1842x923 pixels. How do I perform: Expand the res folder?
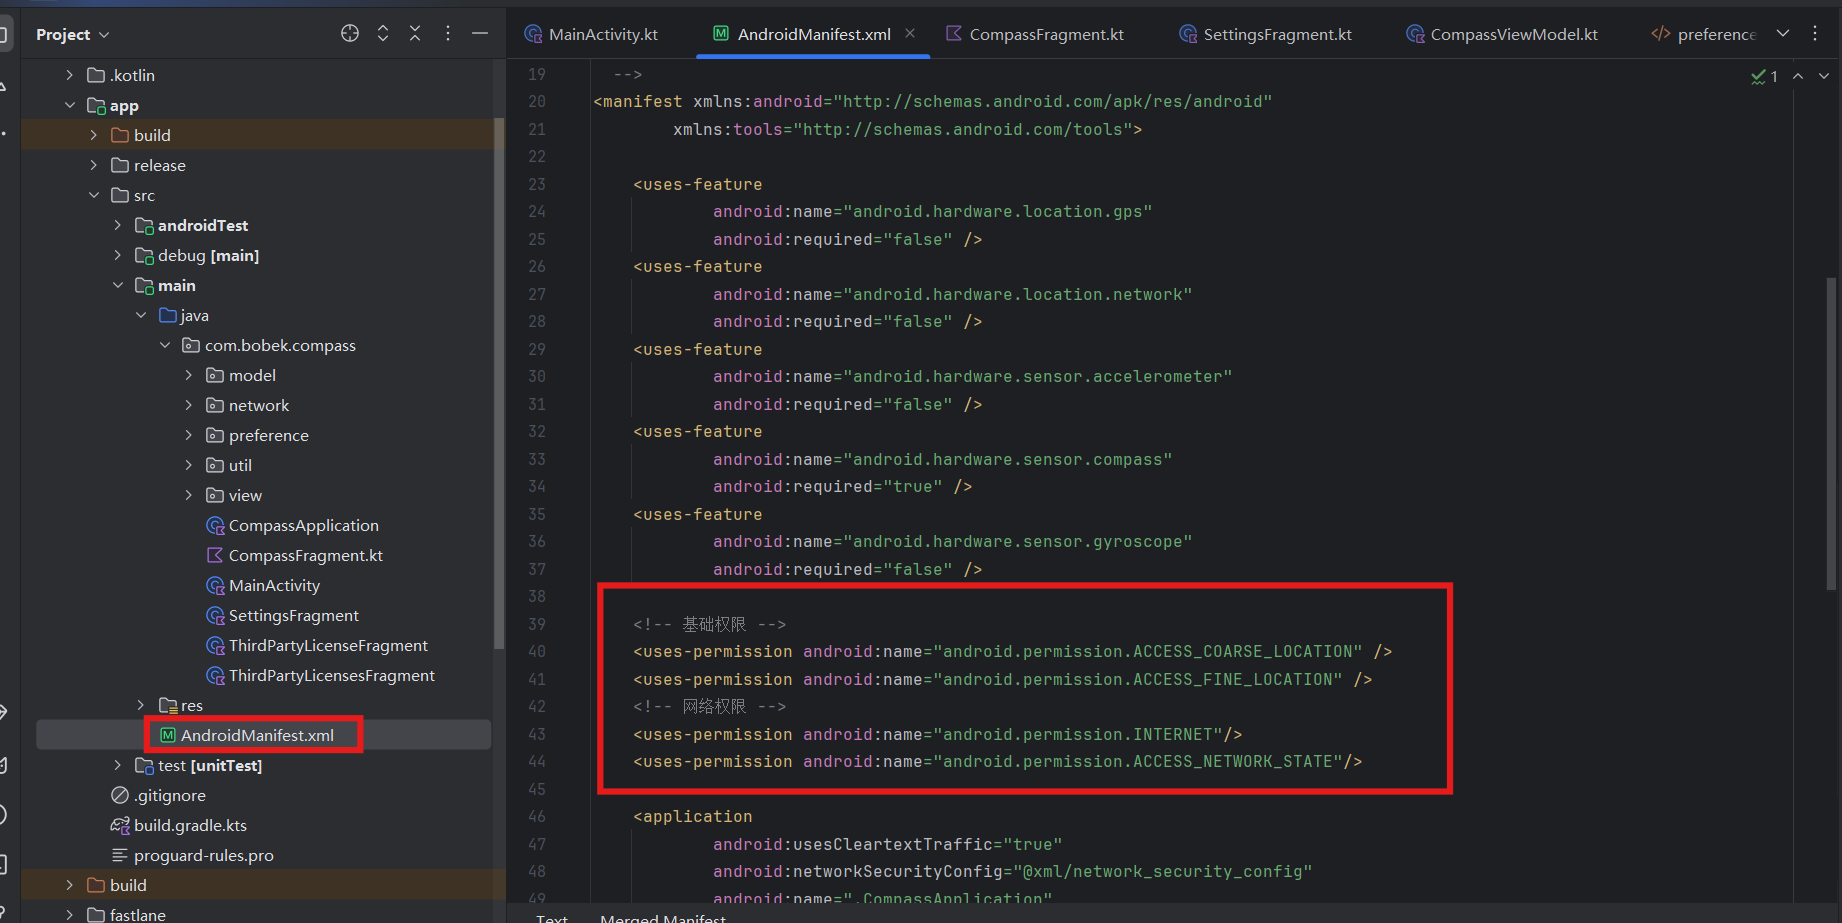pos(141,706)
